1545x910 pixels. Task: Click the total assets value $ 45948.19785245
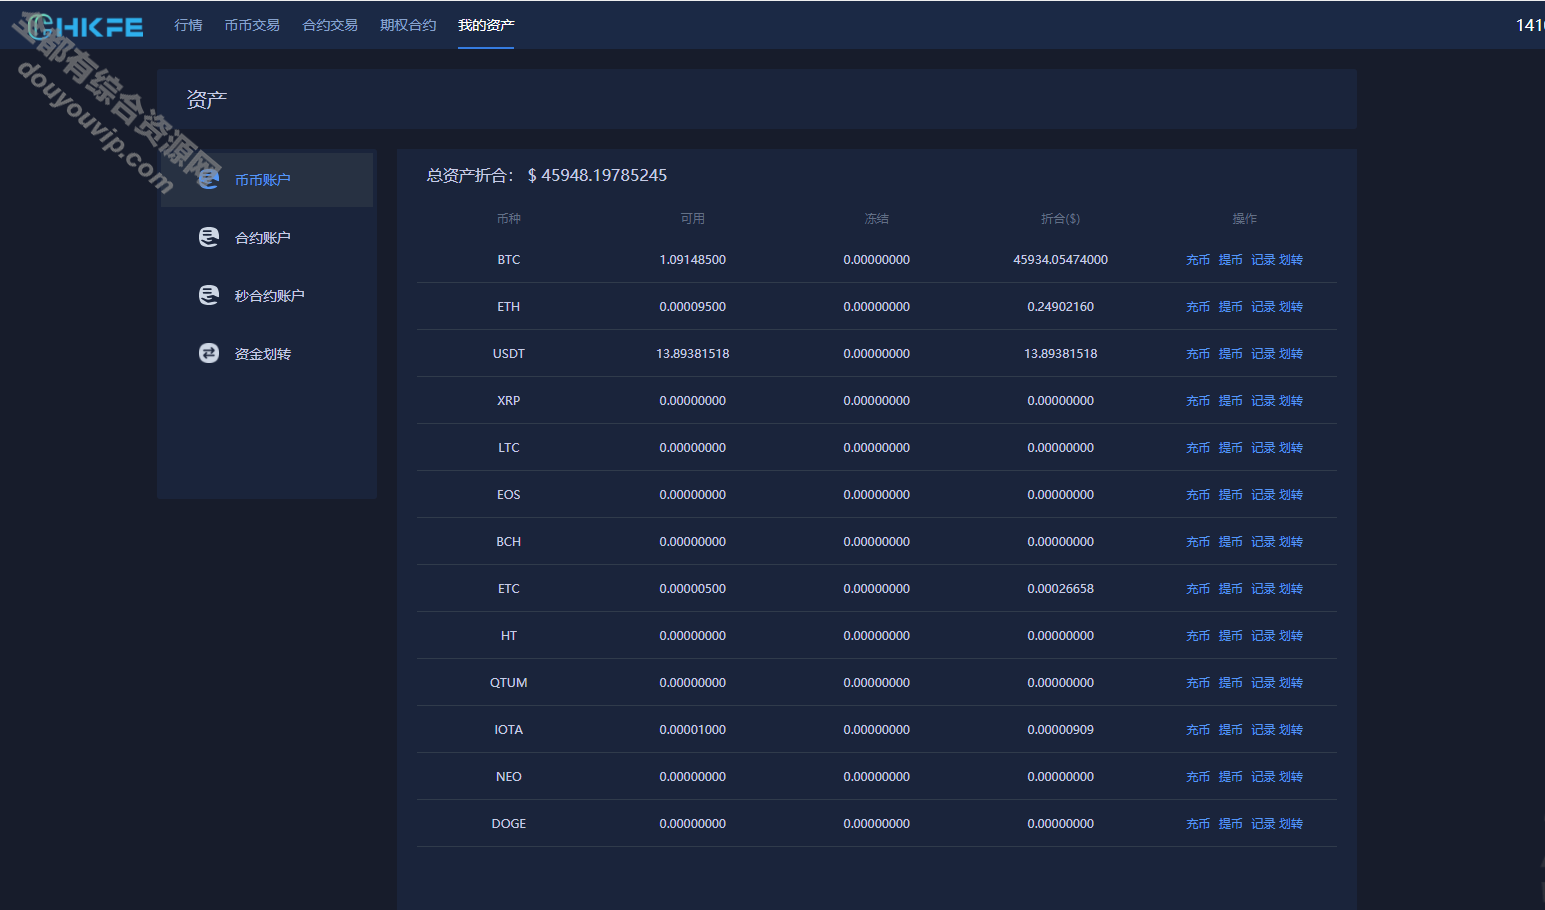coord(597,175)
